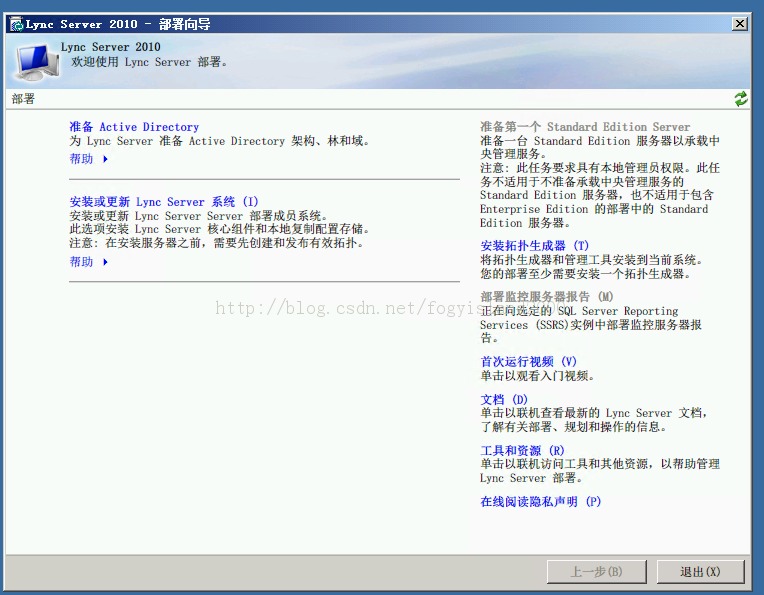The image size is (764, 595).
Task: Click text 单击以观看入门视频。
Action: click(x=537, y=376)
